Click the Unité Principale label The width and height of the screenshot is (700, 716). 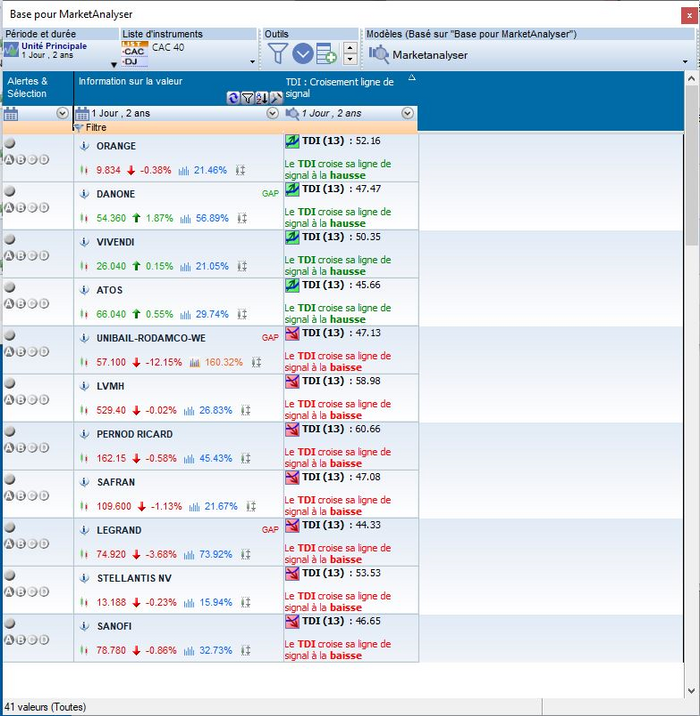coord(54,46)
